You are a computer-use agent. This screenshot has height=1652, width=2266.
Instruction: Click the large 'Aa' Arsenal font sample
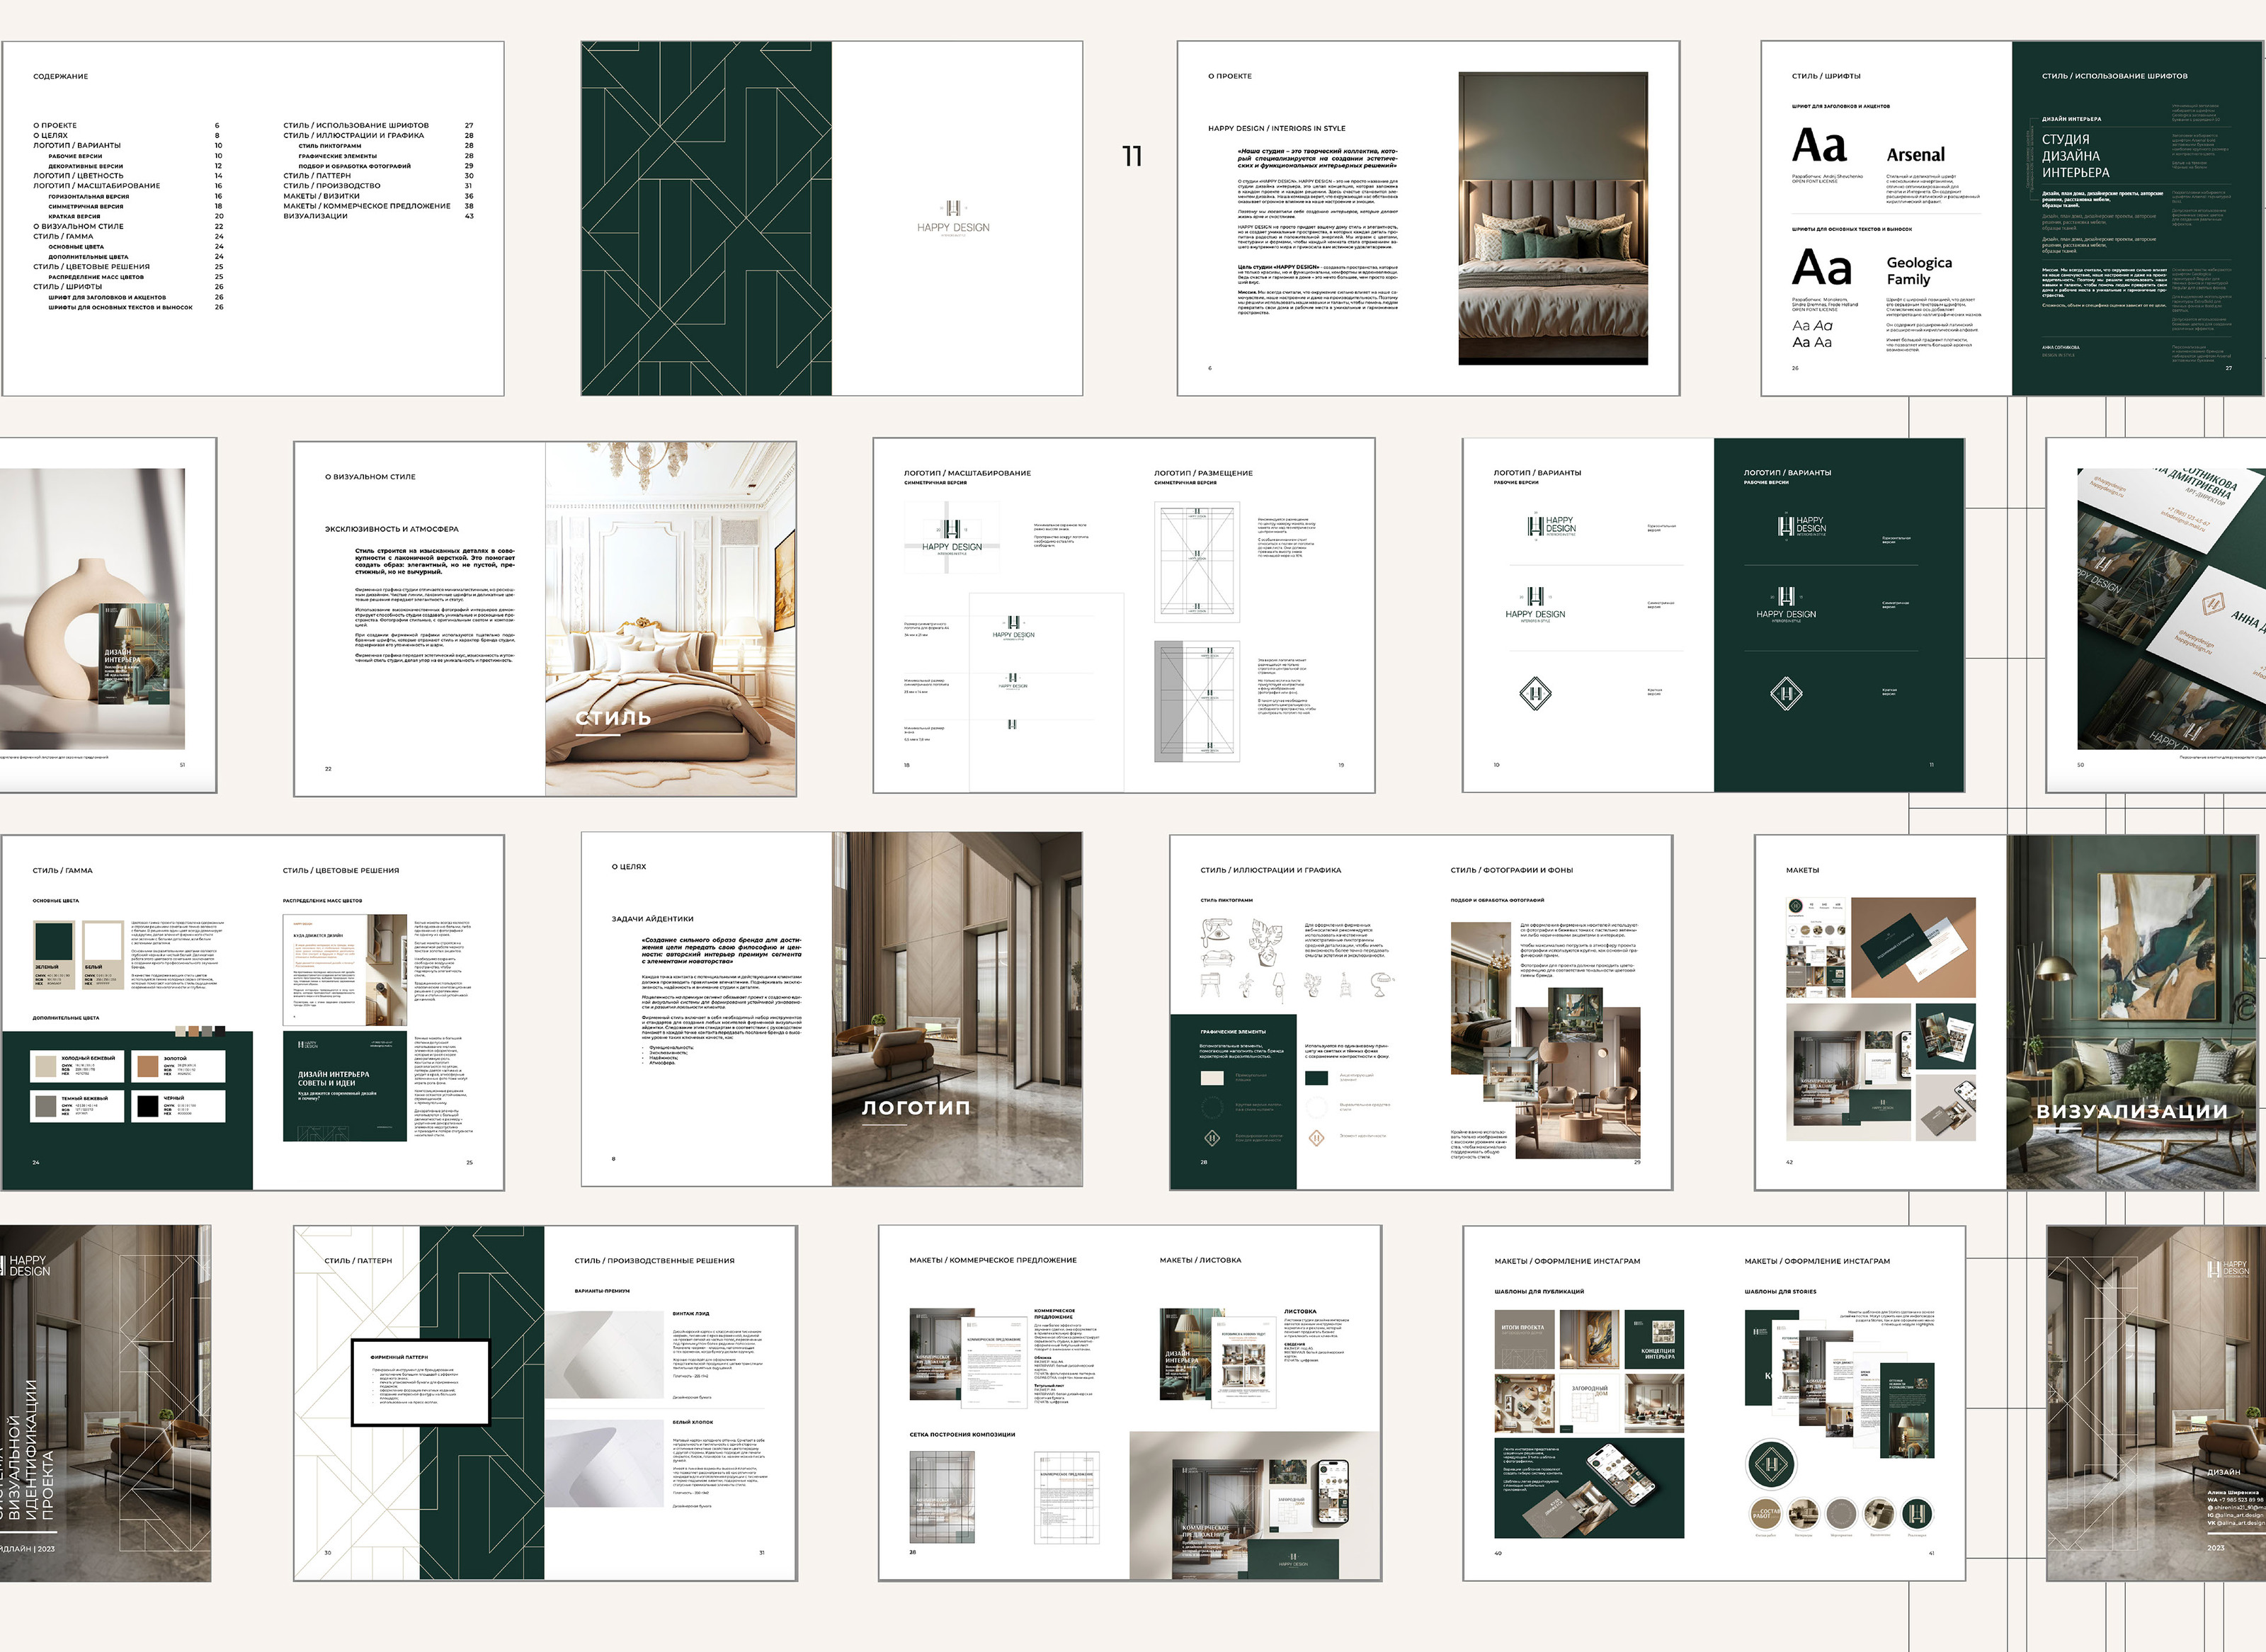coord(1819,146)
